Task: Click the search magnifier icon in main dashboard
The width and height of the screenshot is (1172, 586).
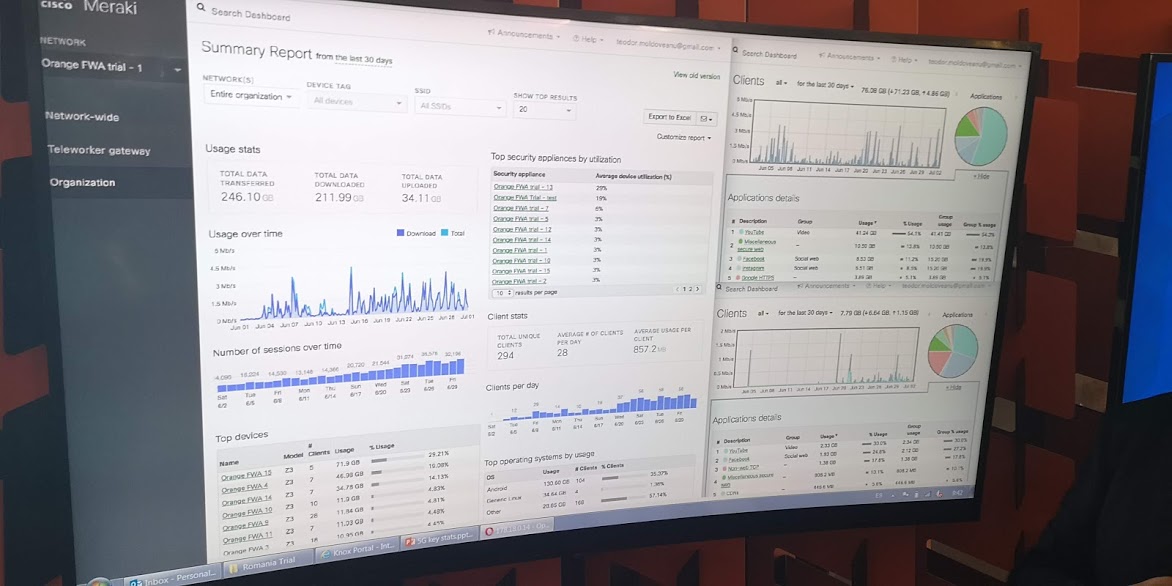Action: [x=200, y=7]
